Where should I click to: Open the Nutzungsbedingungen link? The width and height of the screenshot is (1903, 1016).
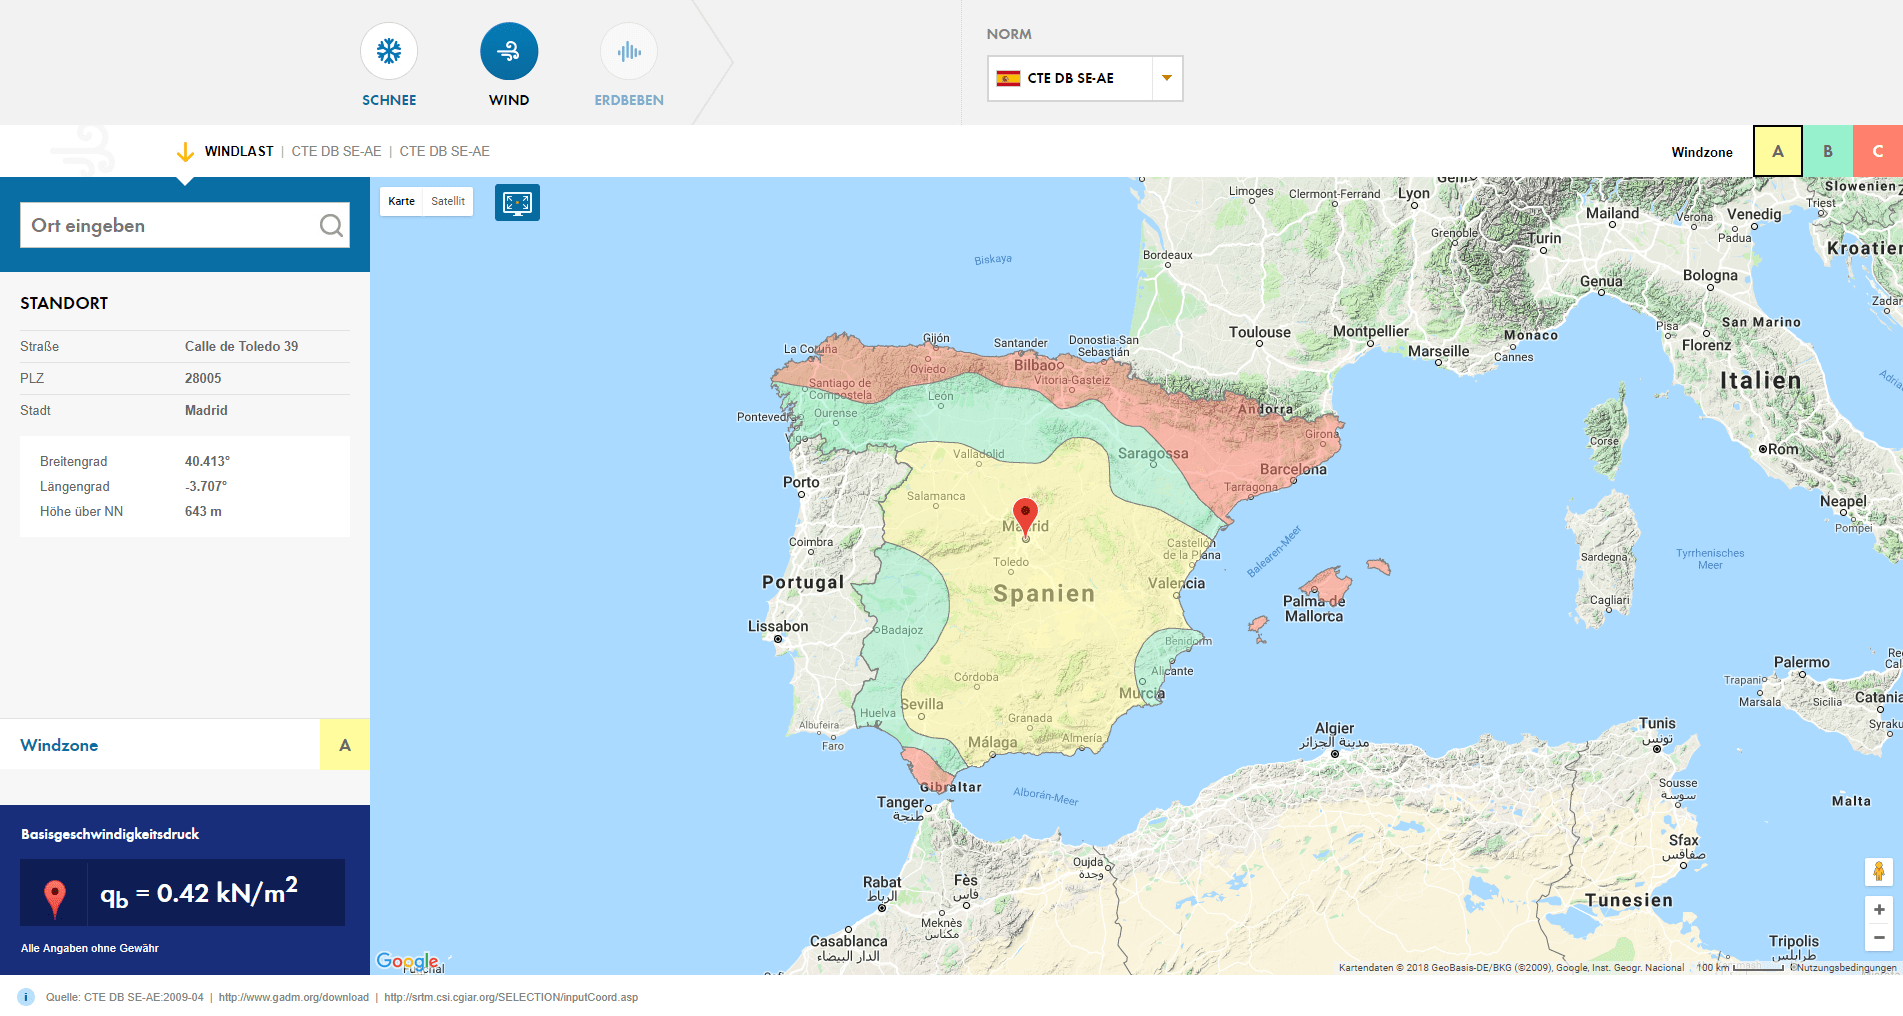point(1849,968)
